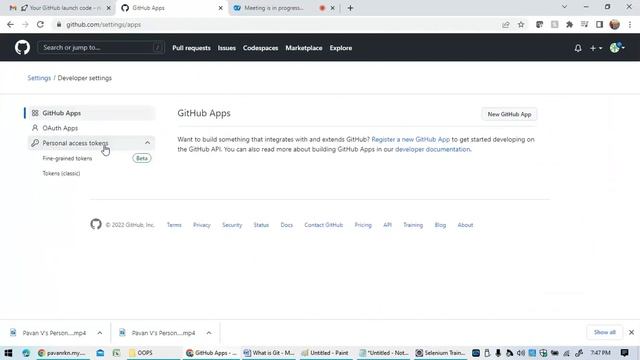Open the Explore page
The image size is (640, 360).
coord(341,48)
